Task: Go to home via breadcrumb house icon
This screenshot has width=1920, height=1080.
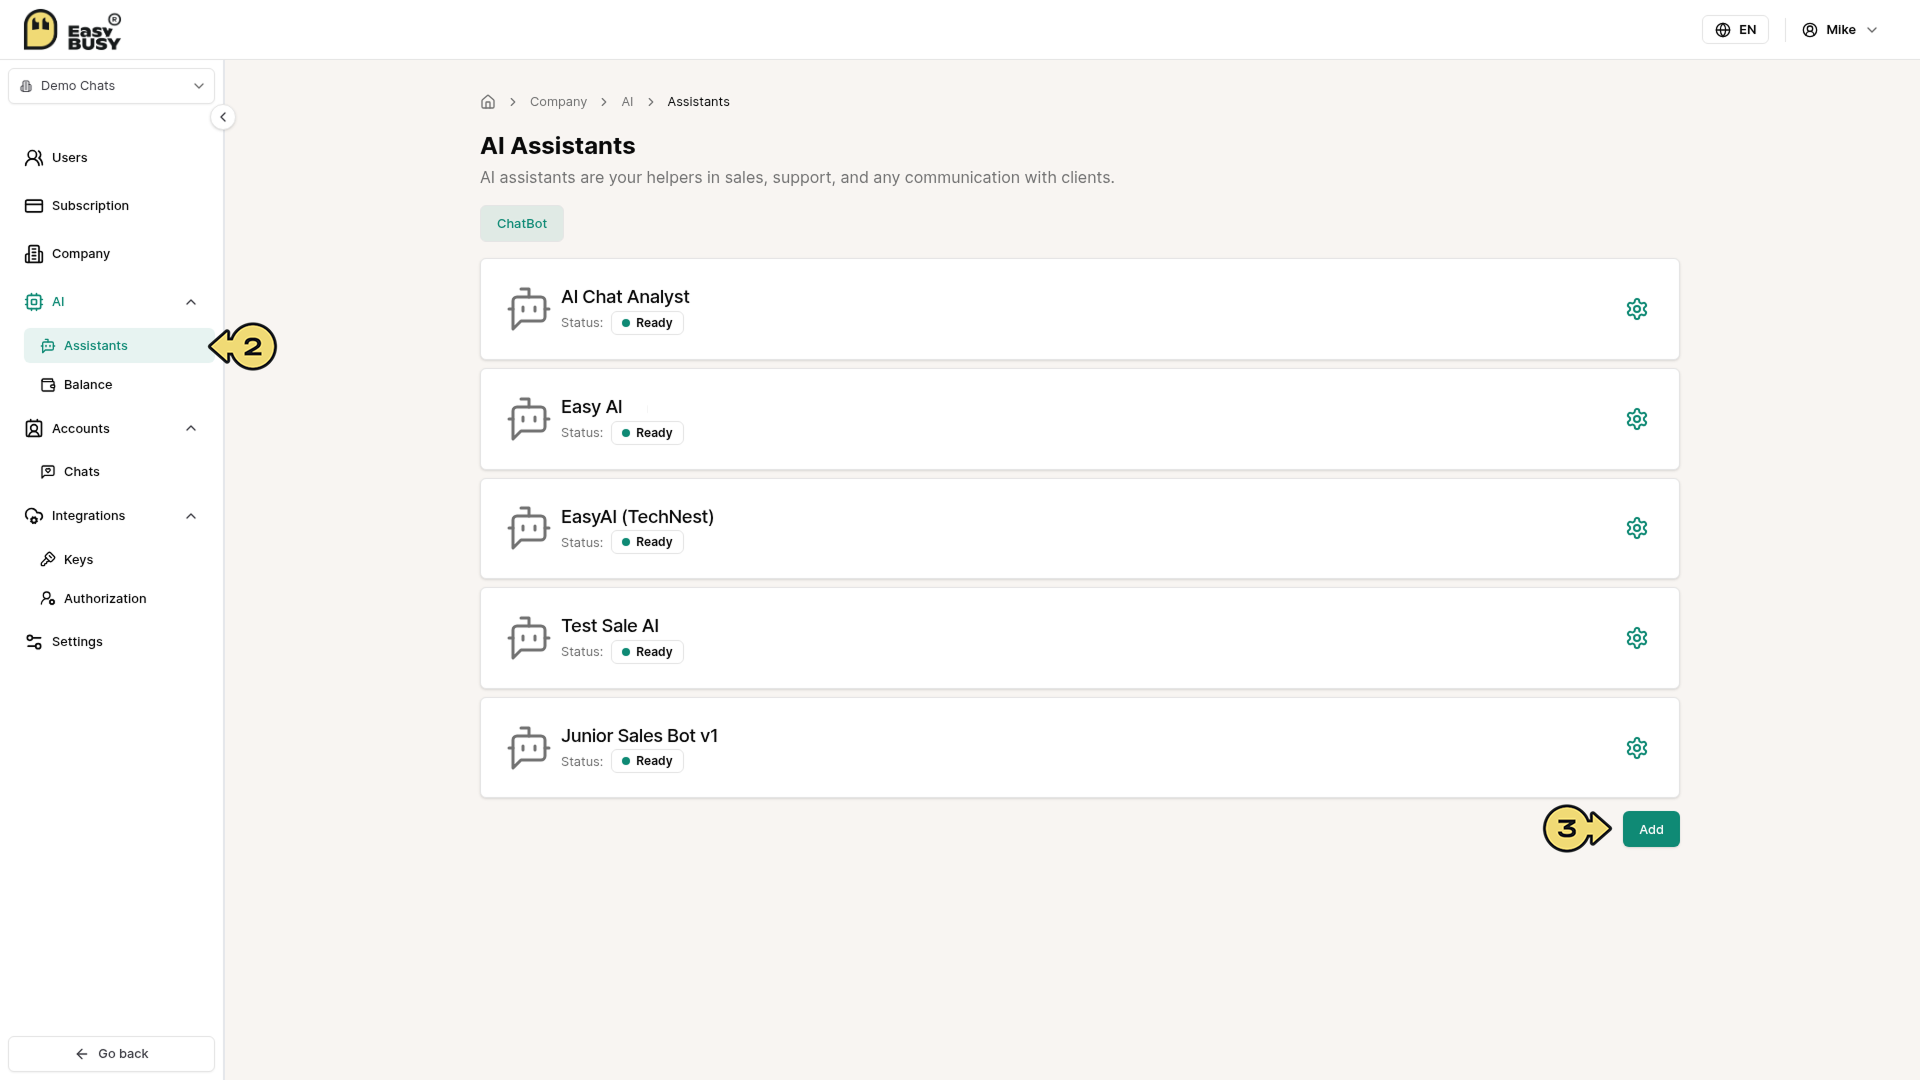Action: [x=488, y=102]
